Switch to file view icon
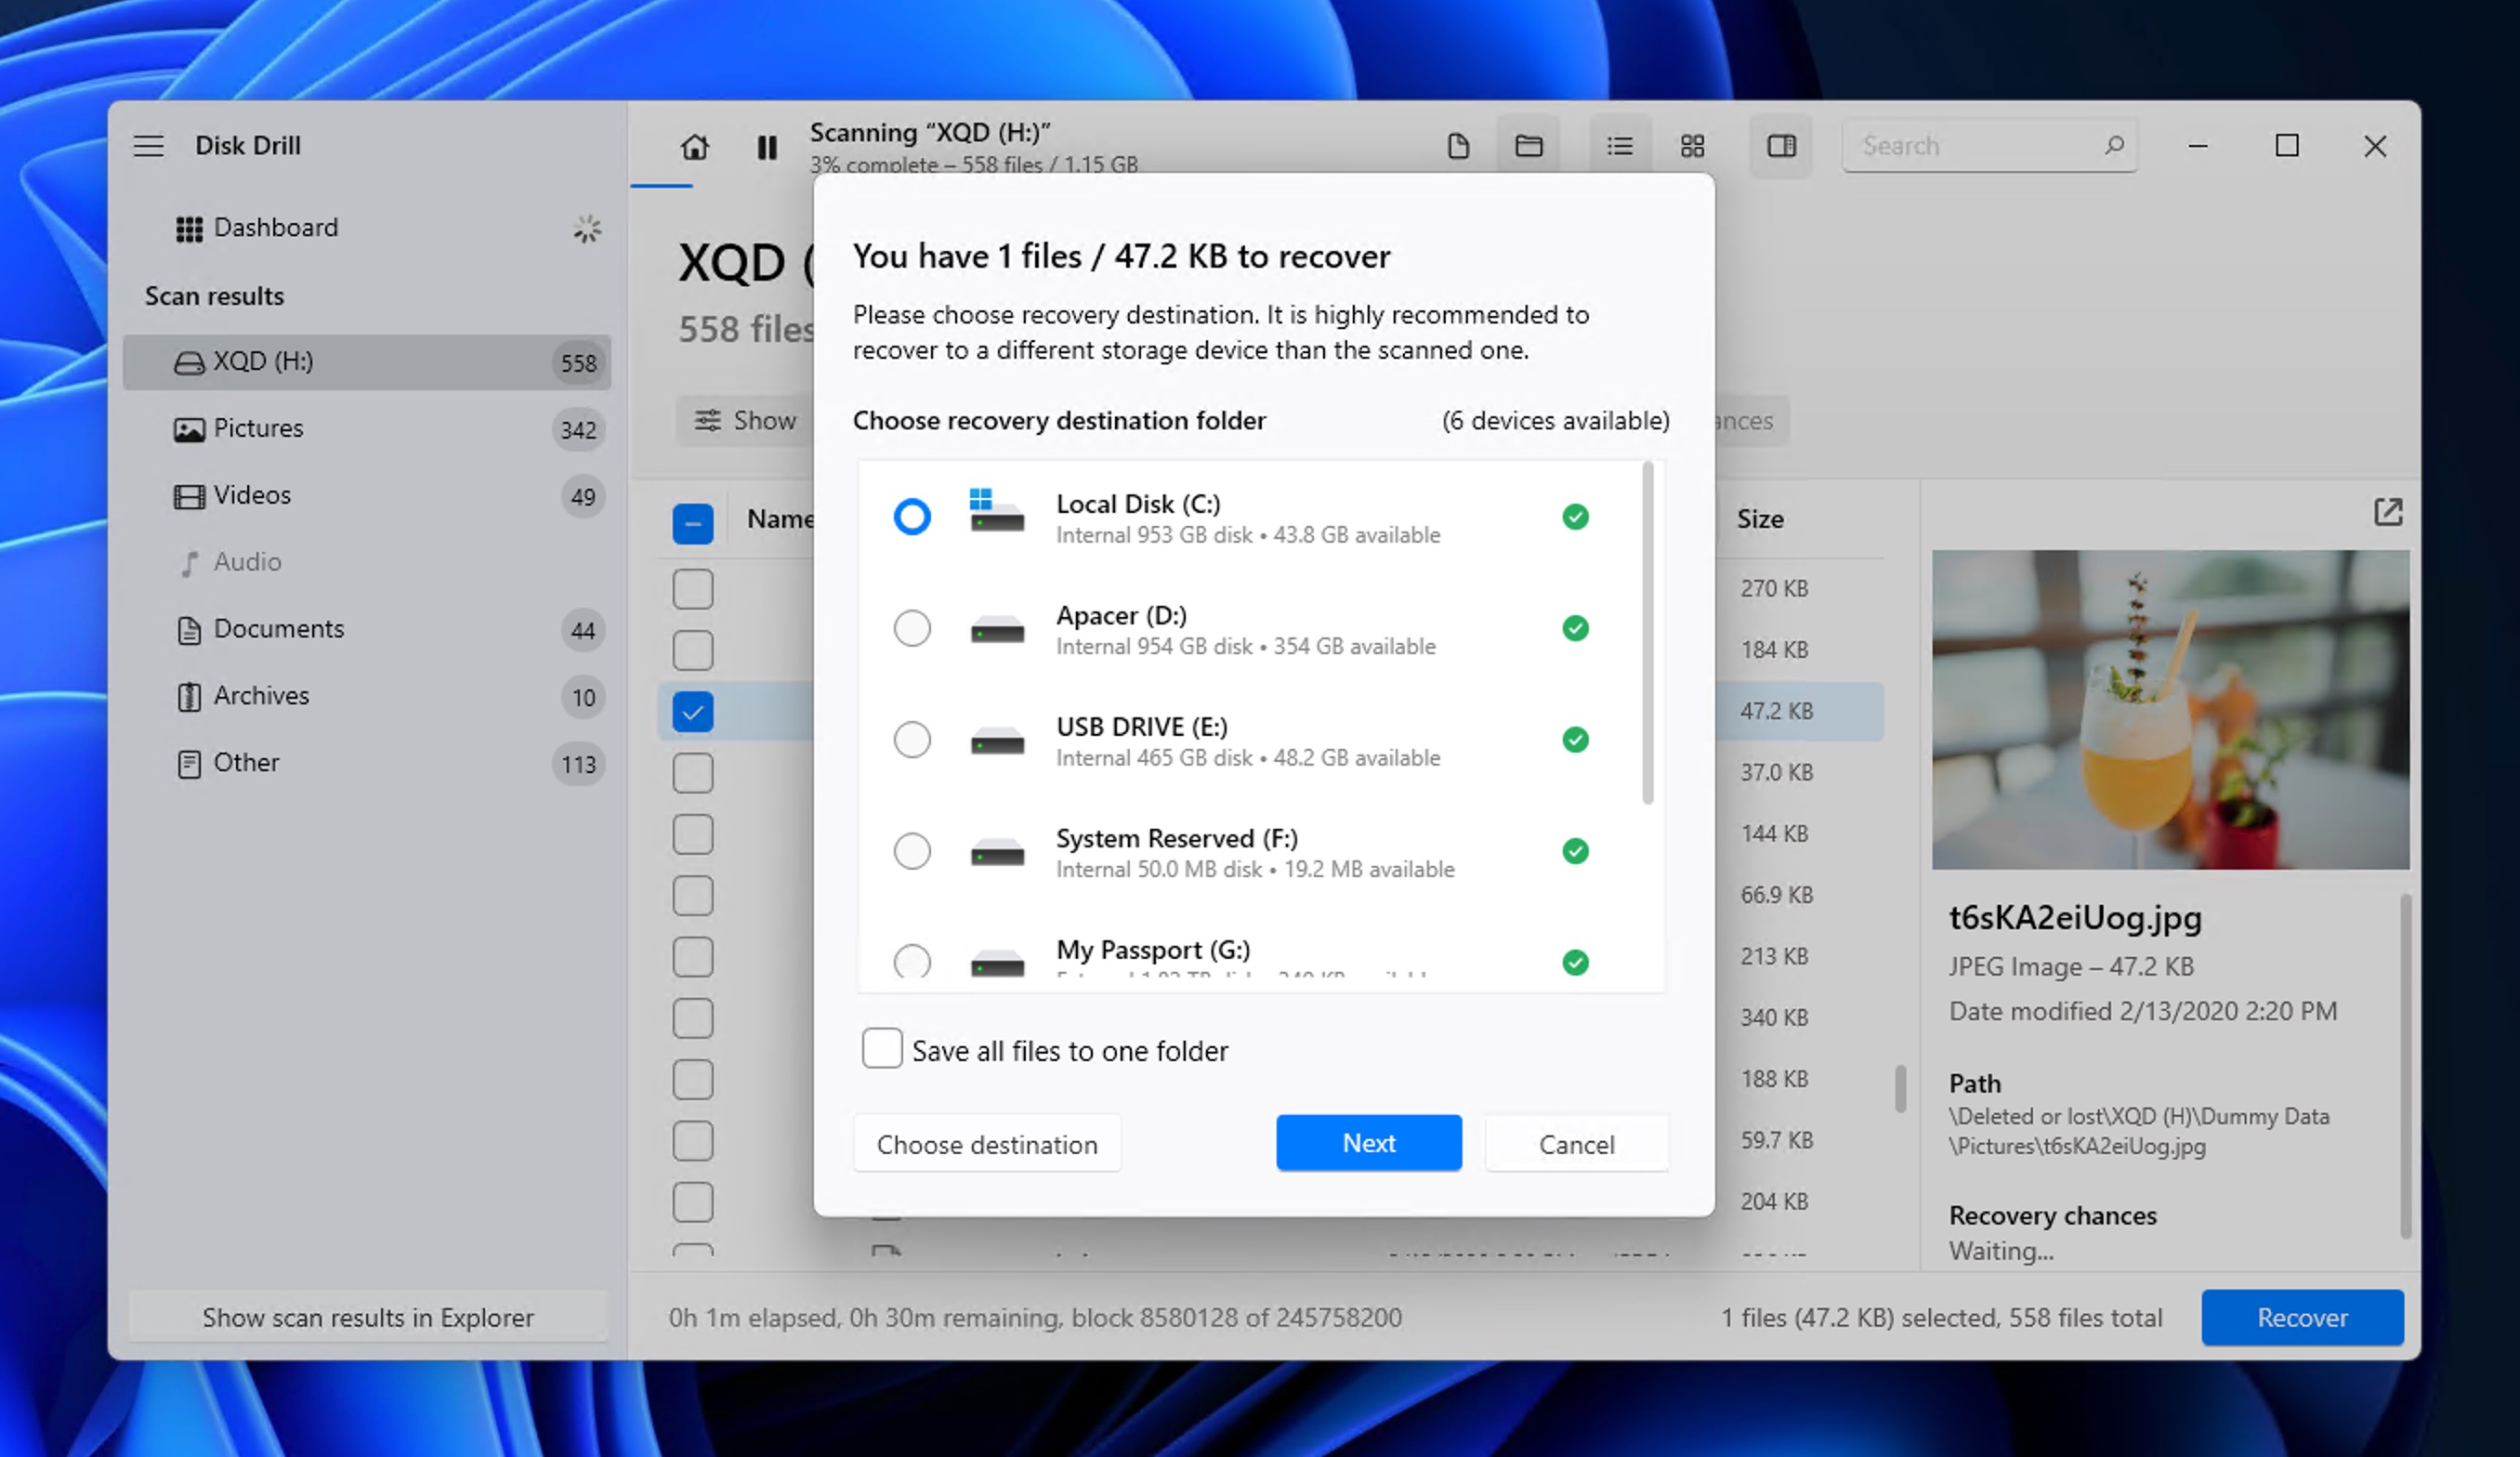The height and width of the screenshot is (1457, 2520). (x=1457, y=146)
